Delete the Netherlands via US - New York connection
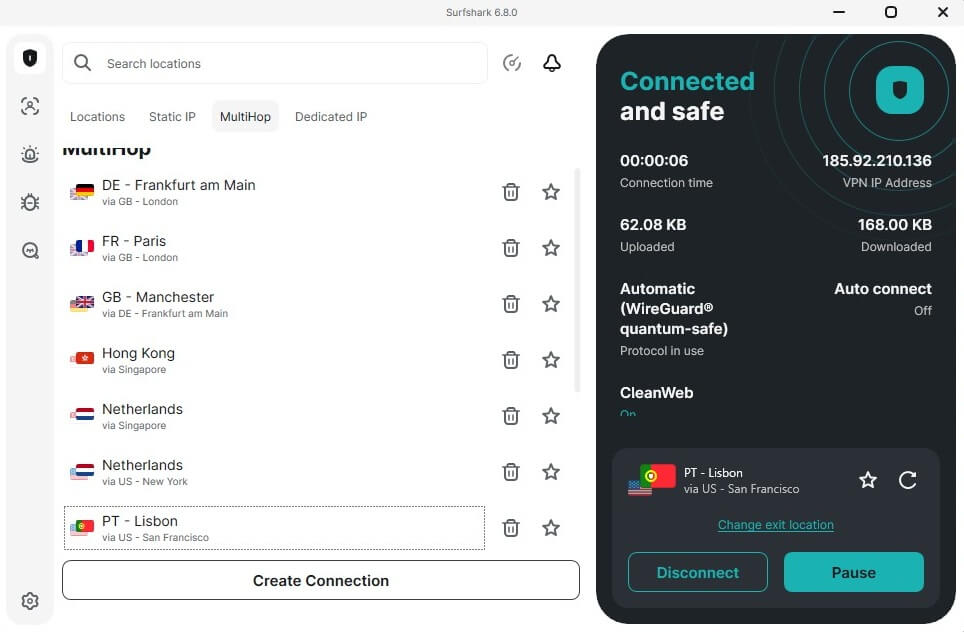Screen dimensions: 964x632 click(511, 472)
